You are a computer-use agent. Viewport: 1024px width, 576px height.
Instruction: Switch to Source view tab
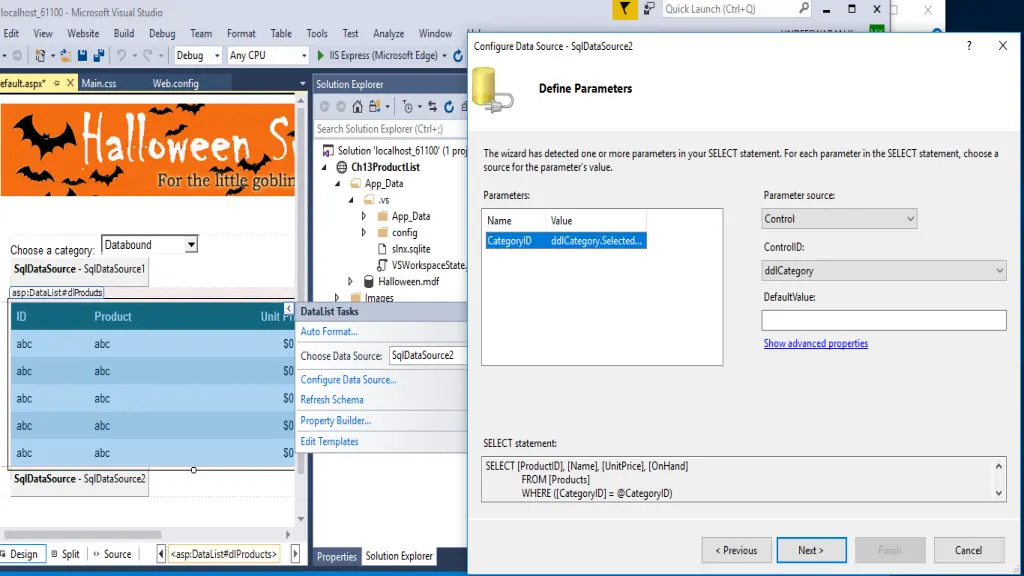[112, 554]
